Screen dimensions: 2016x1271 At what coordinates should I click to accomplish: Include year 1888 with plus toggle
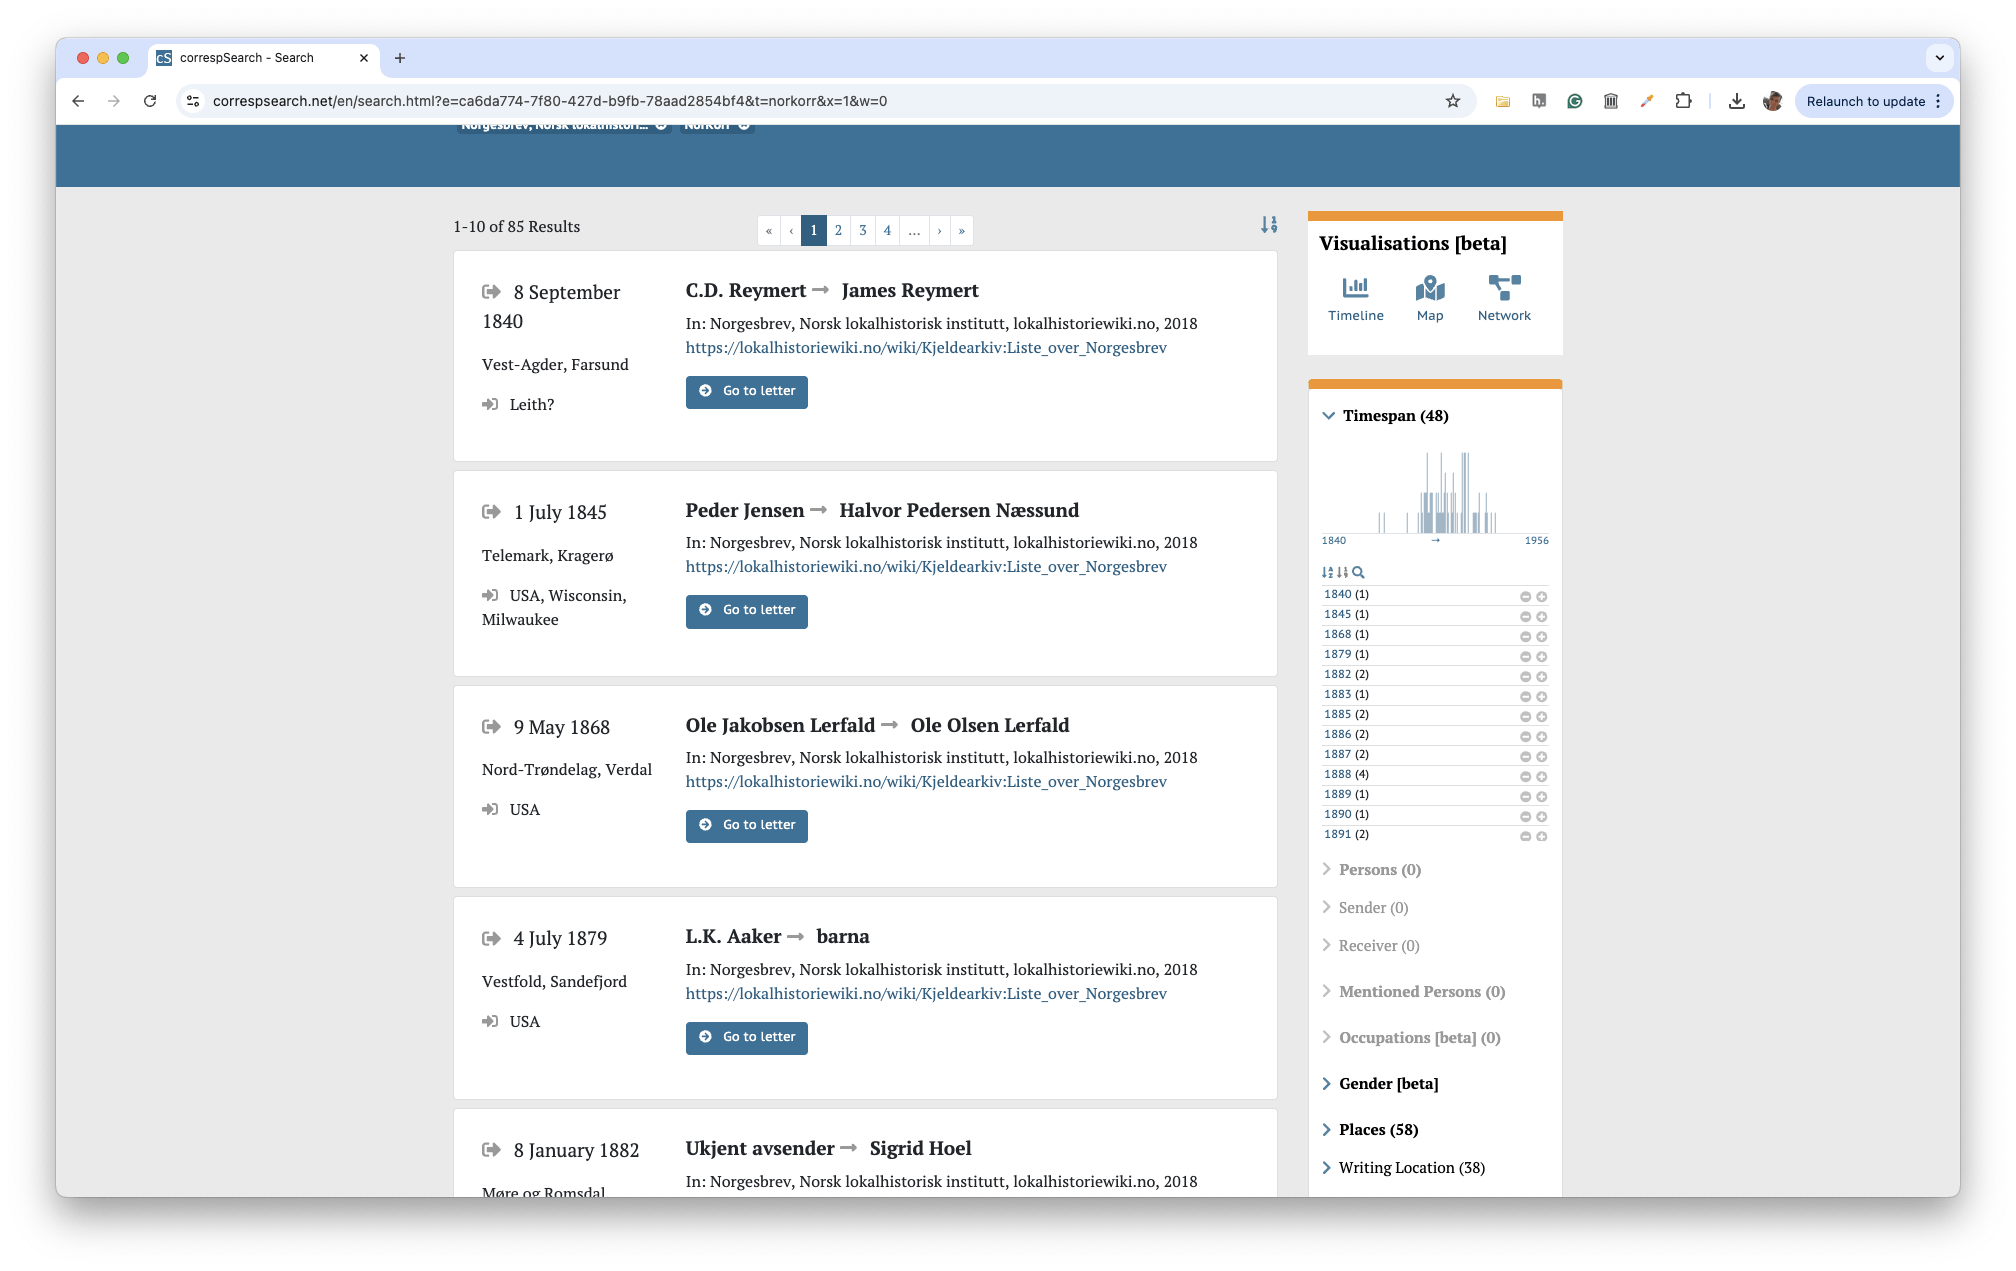(1541, 776)
